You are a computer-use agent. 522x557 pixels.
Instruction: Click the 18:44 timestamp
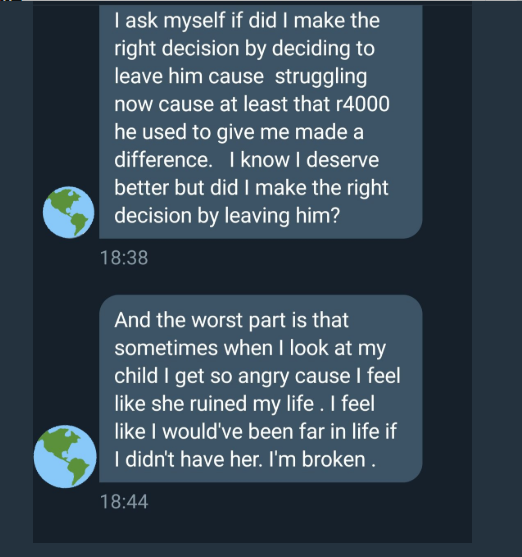(124, 502)
